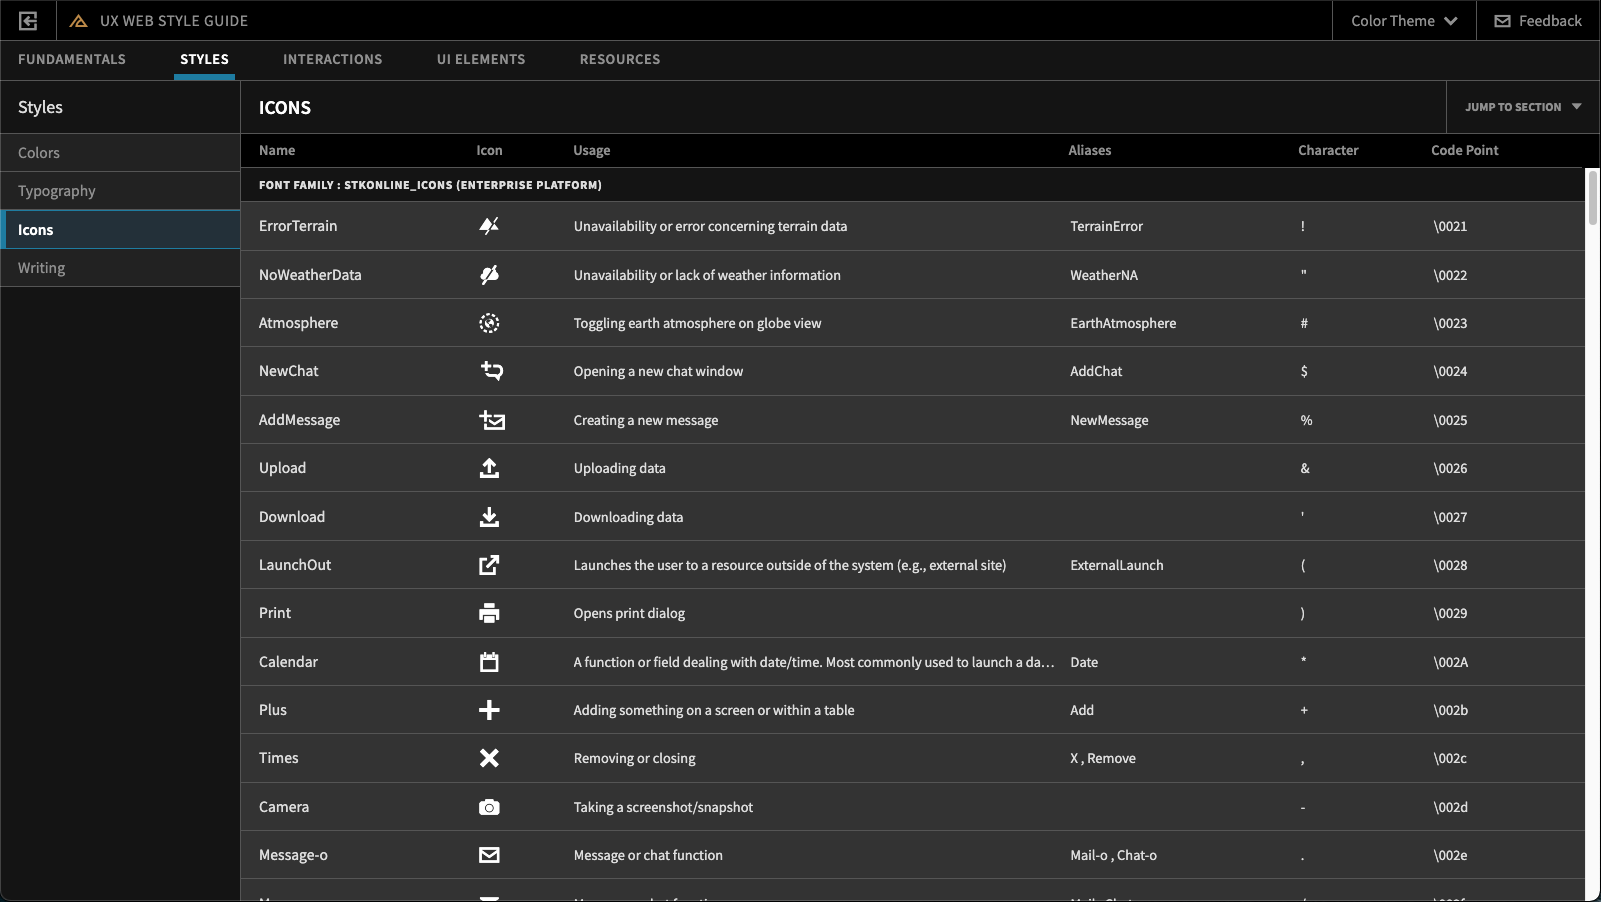This screenshot has height=902, width=1601.
Task: Click the collapse sidebar icon at top-left
Action: (x=28, y=20)
